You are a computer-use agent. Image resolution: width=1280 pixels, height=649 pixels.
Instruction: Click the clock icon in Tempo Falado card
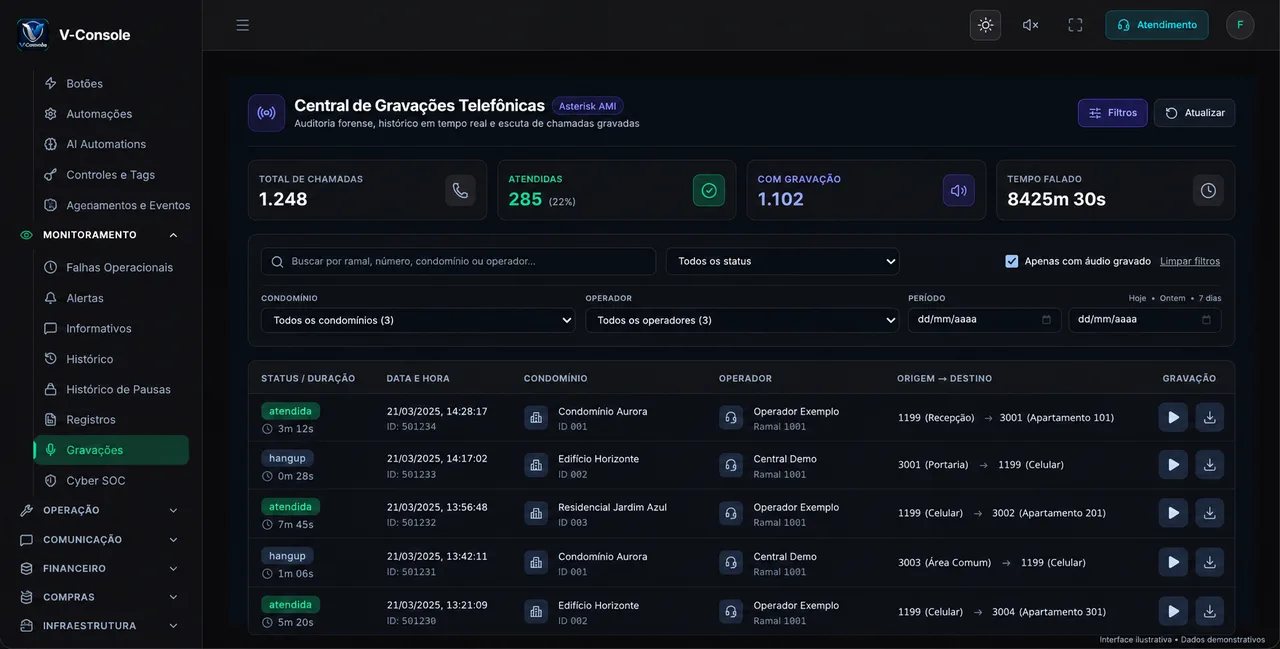tap(1208, 190)
